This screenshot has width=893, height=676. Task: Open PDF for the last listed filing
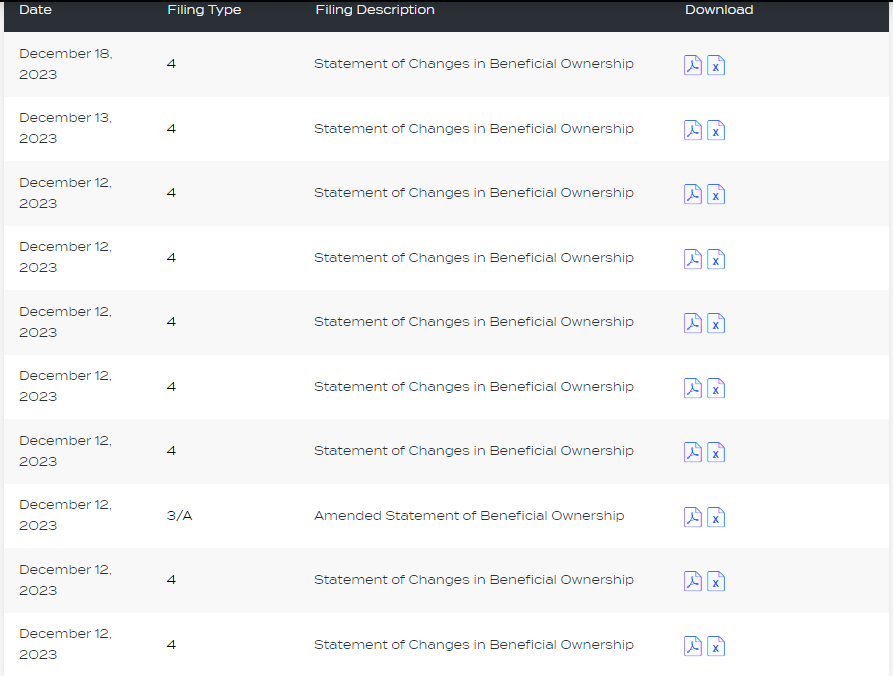click(692, 646)
